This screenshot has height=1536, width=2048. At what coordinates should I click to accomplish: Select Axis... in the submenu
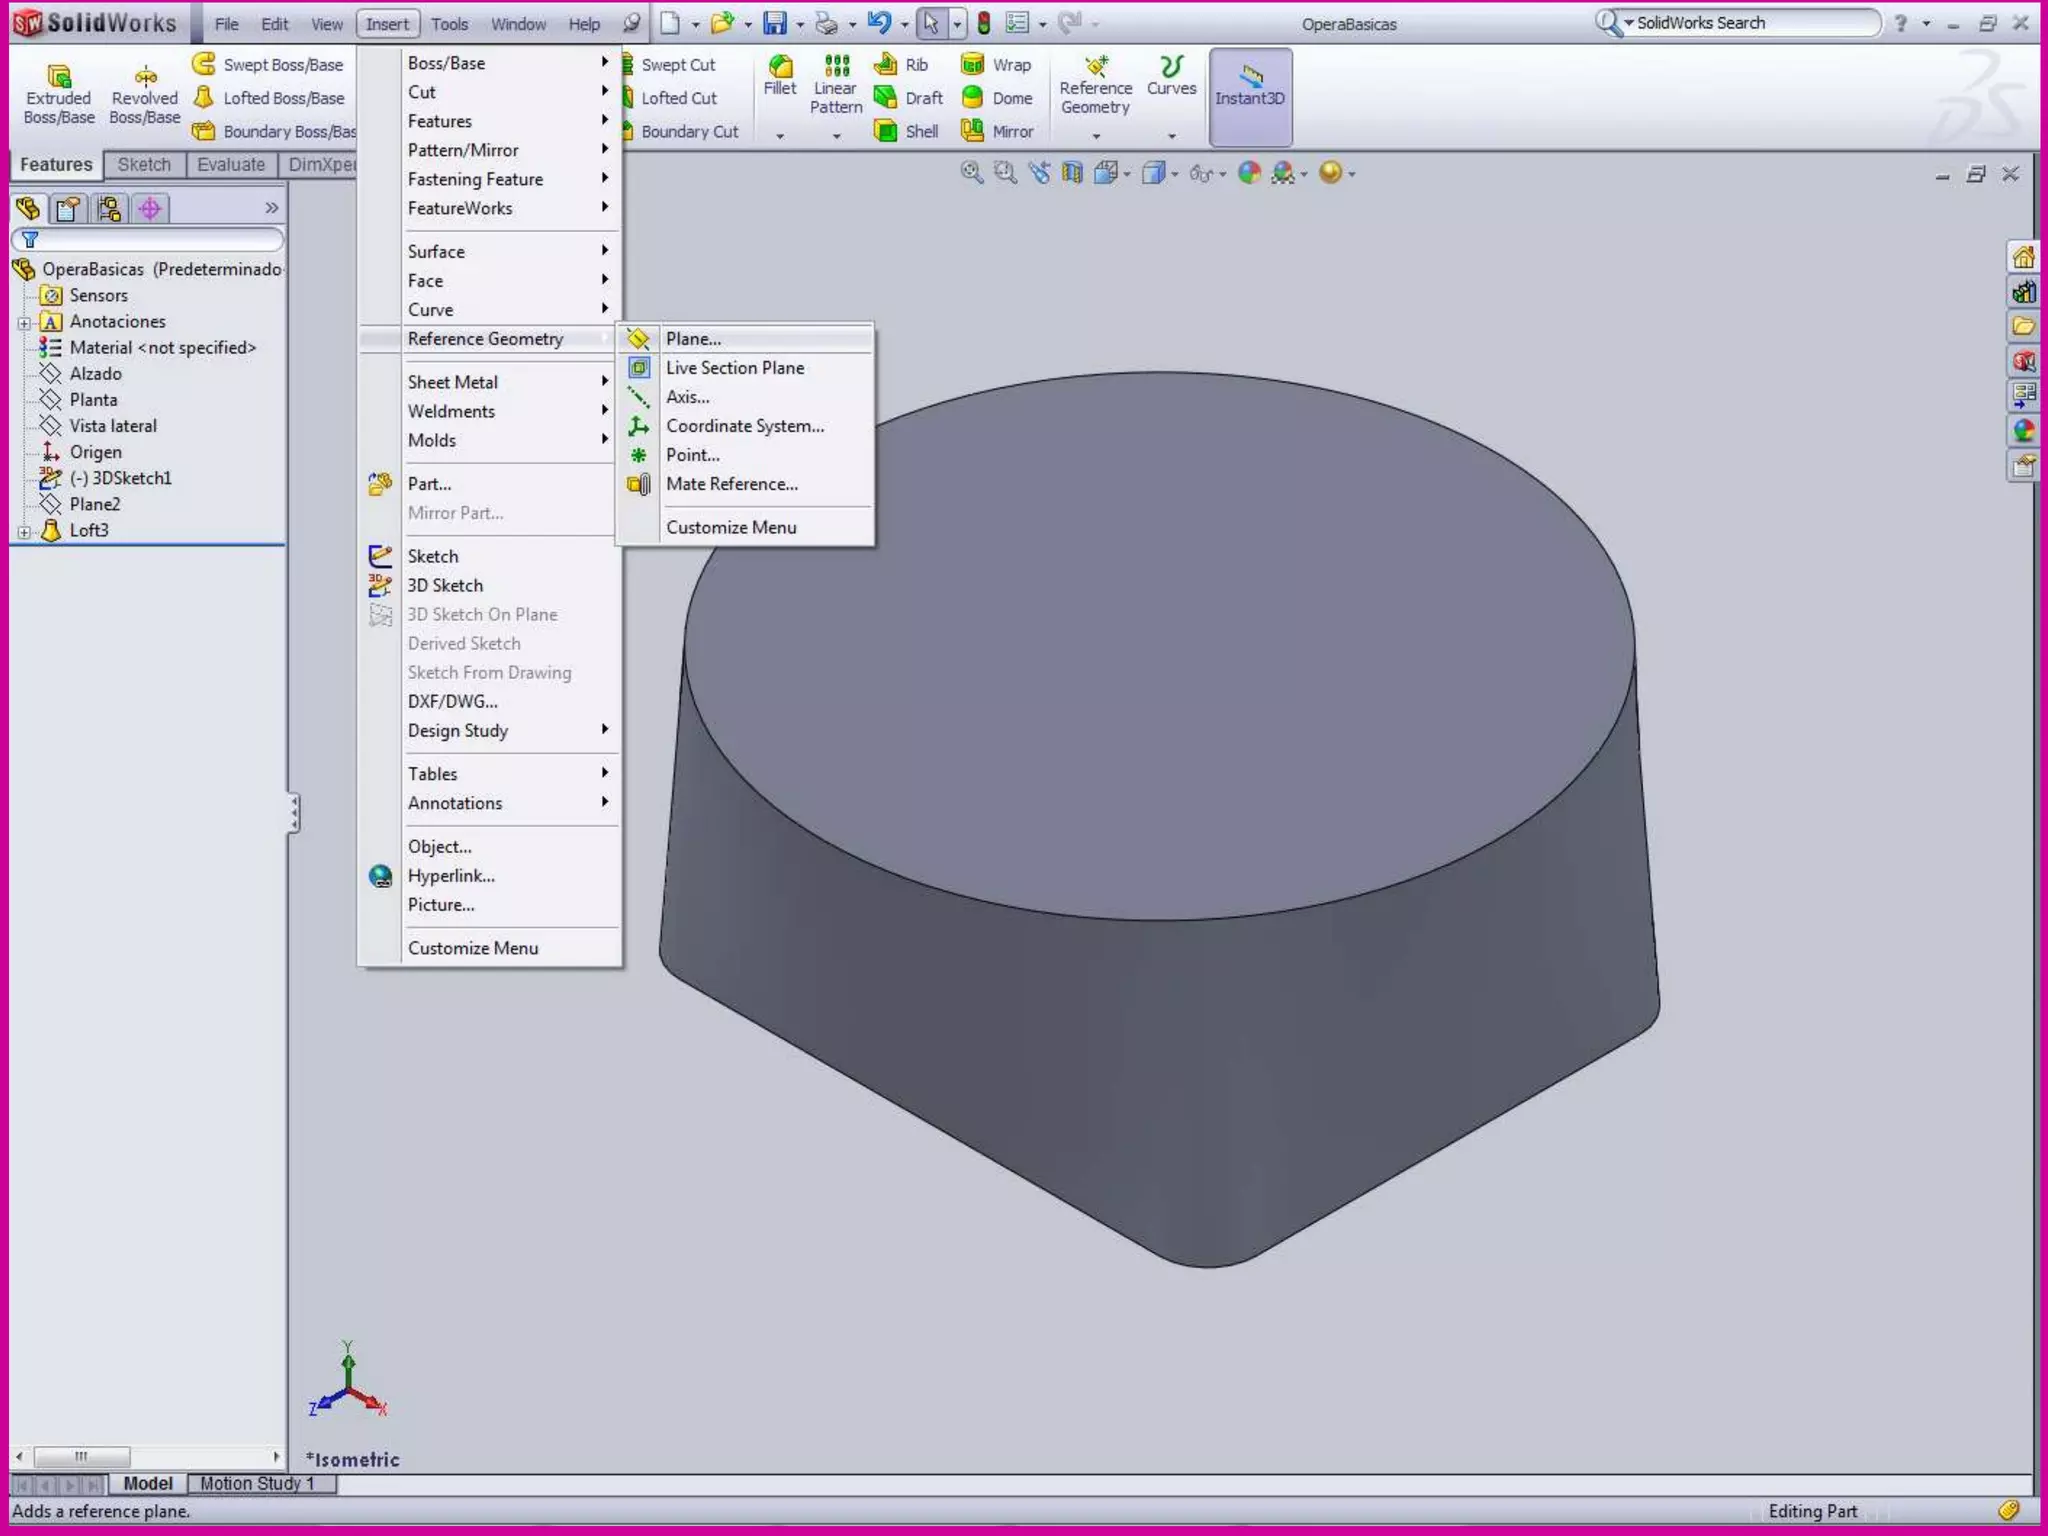click(688, 397)
